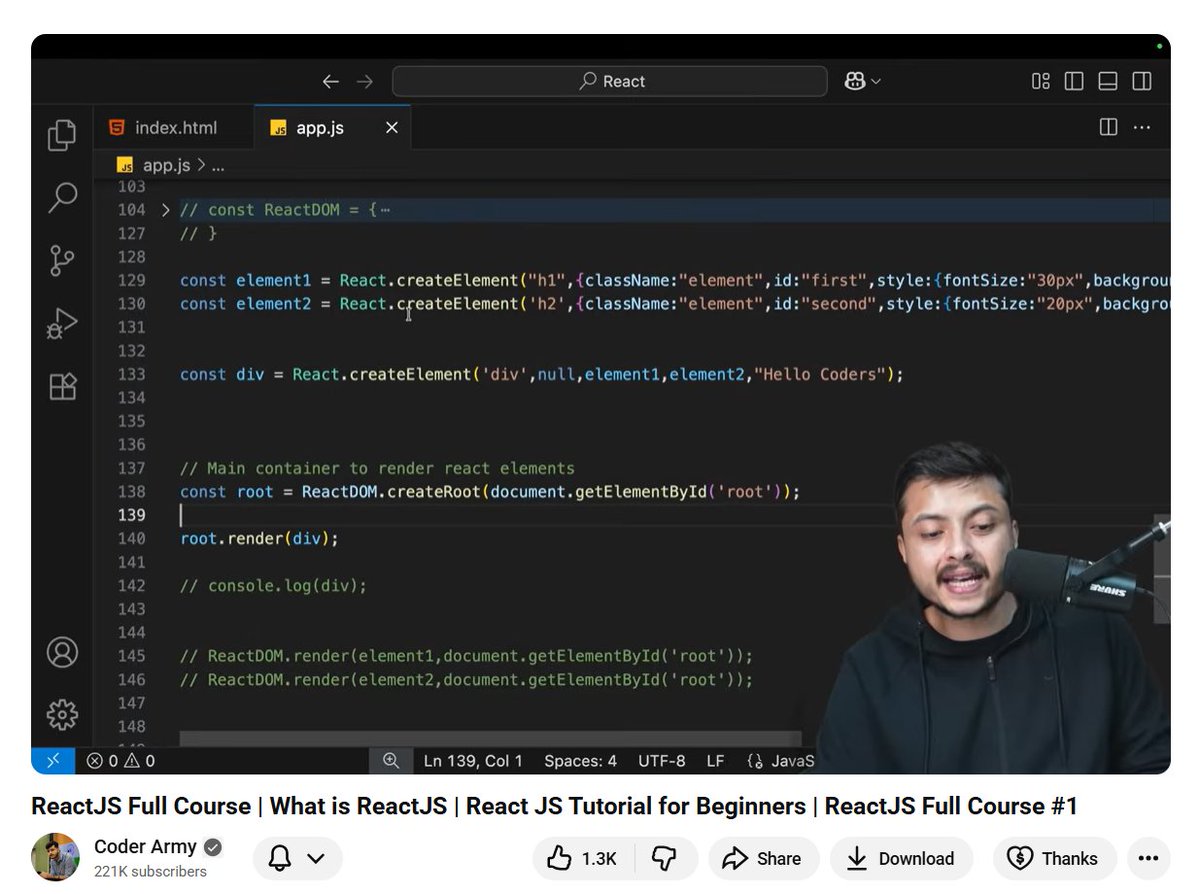The width and height of the screenshot is (1200, 894).
Task: Open Settings via the gear icon
Action: (x=62, y=715)
